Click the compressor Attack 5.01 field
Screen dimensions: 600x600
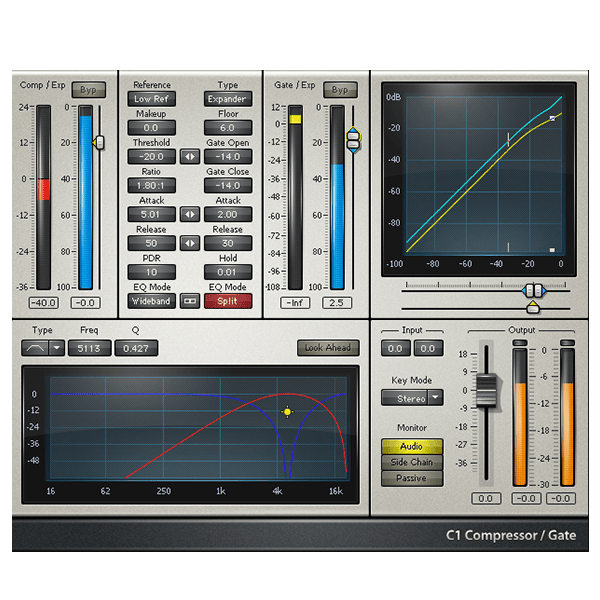tap(152, 214)
